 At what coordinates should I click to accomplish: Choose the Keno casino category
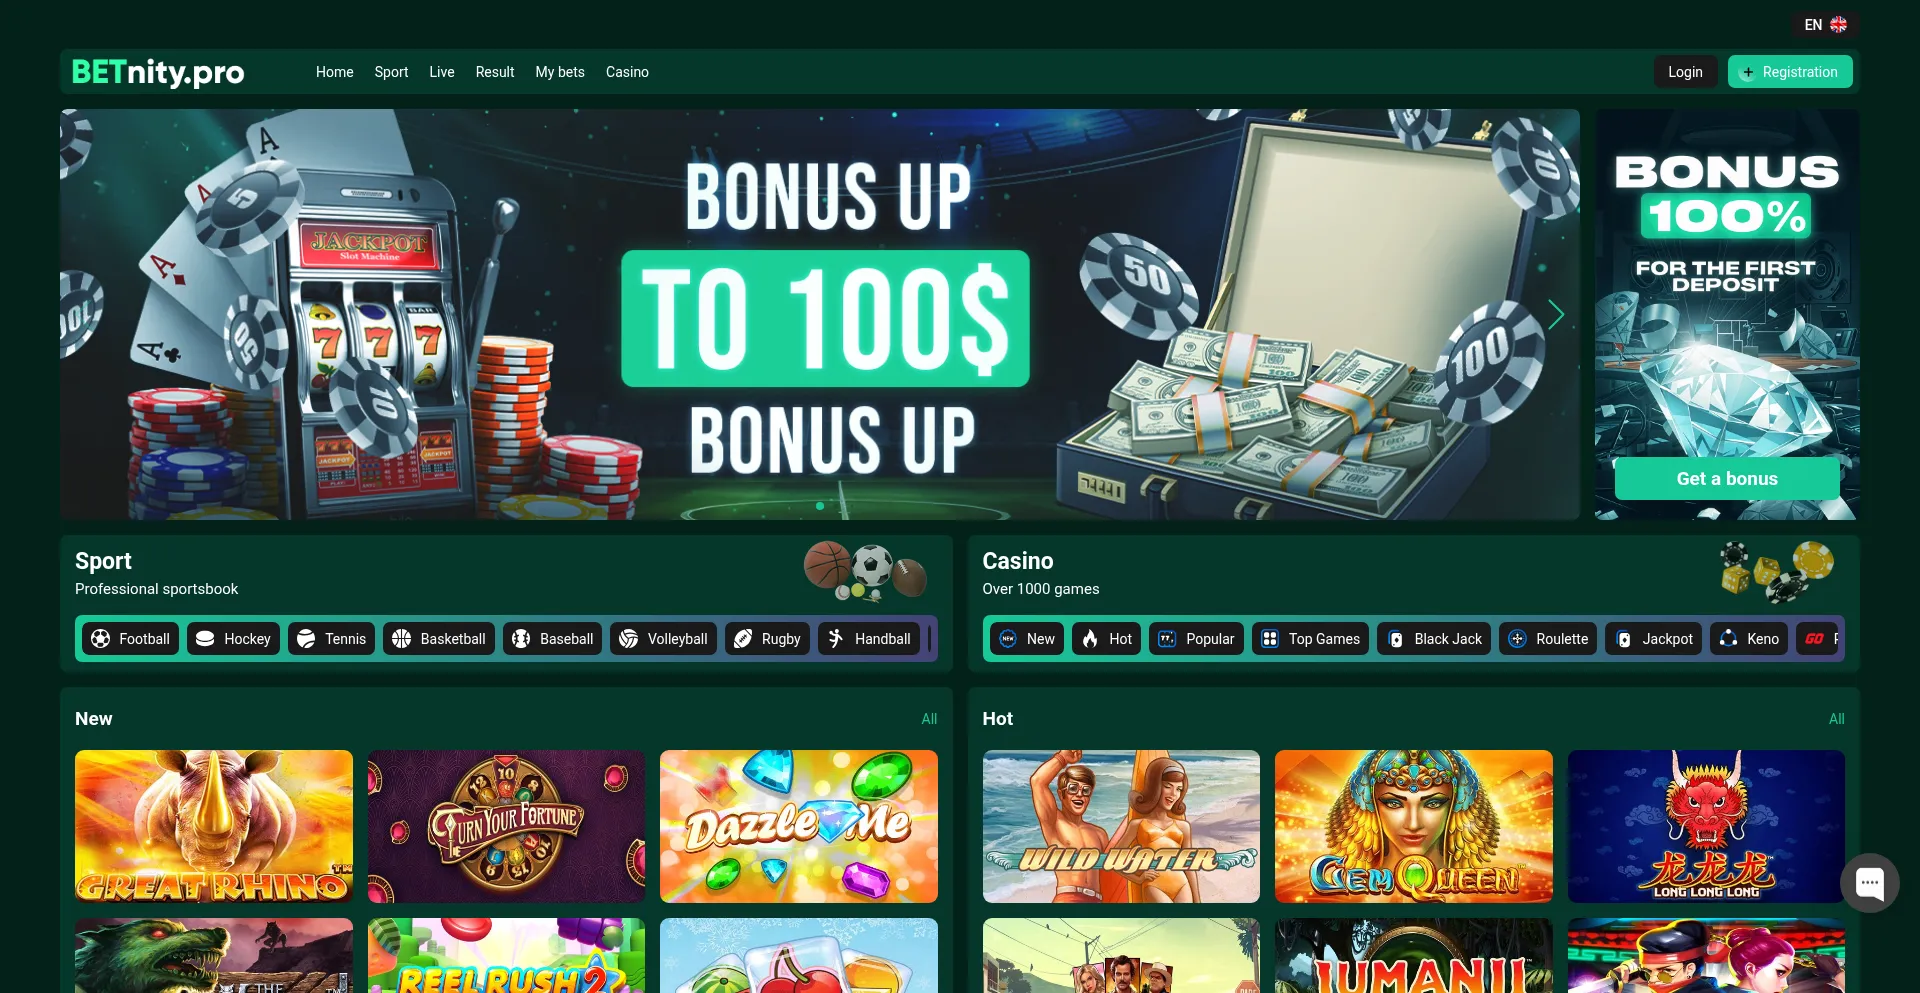click(x=1749, y=639)
